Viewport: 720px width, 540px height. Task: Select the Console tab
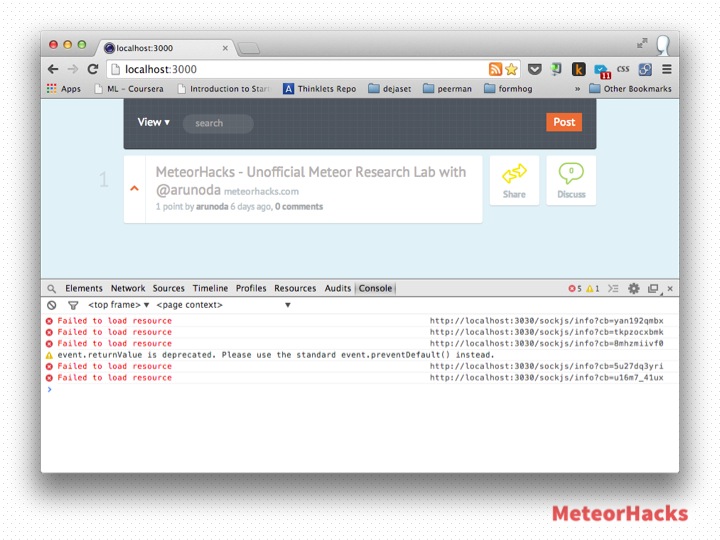376,288
